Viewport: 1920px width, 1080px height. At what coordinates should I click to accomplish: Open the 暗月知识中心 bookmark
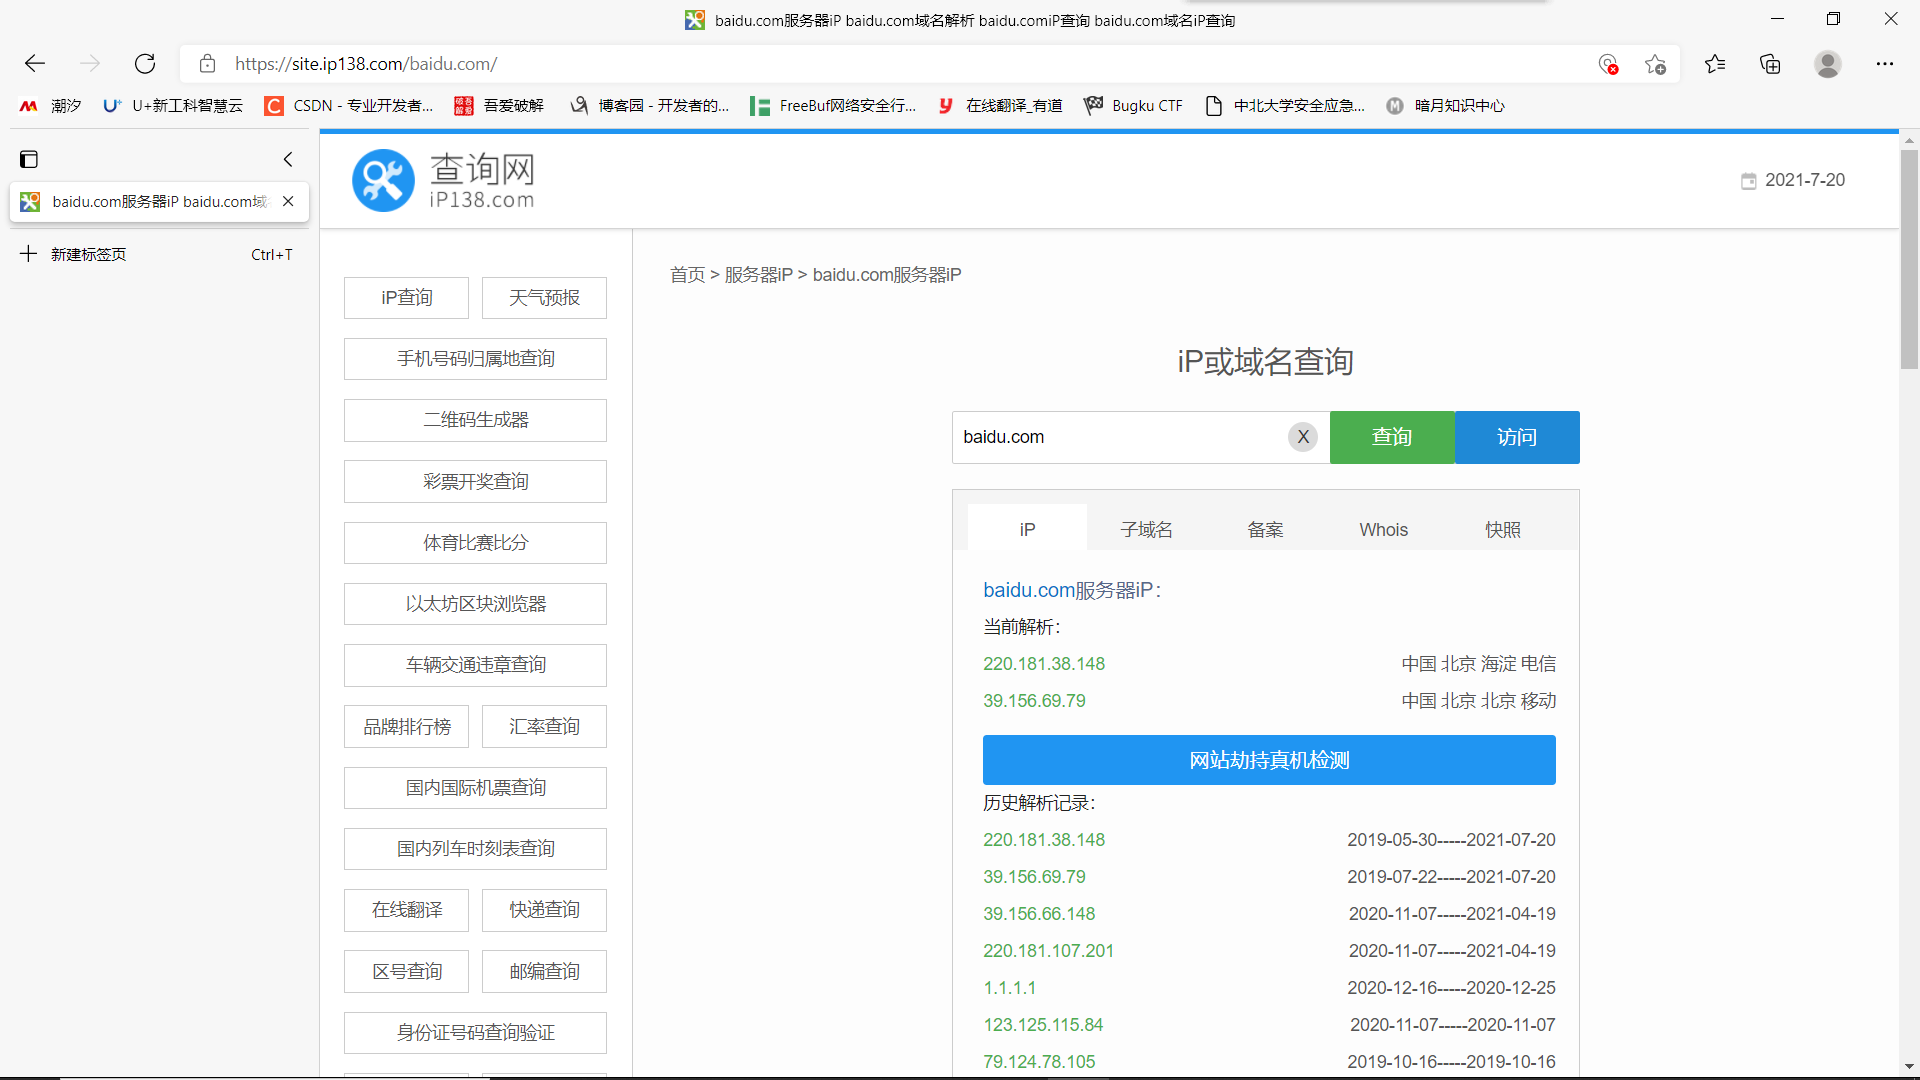click(x=1445, y=105)
